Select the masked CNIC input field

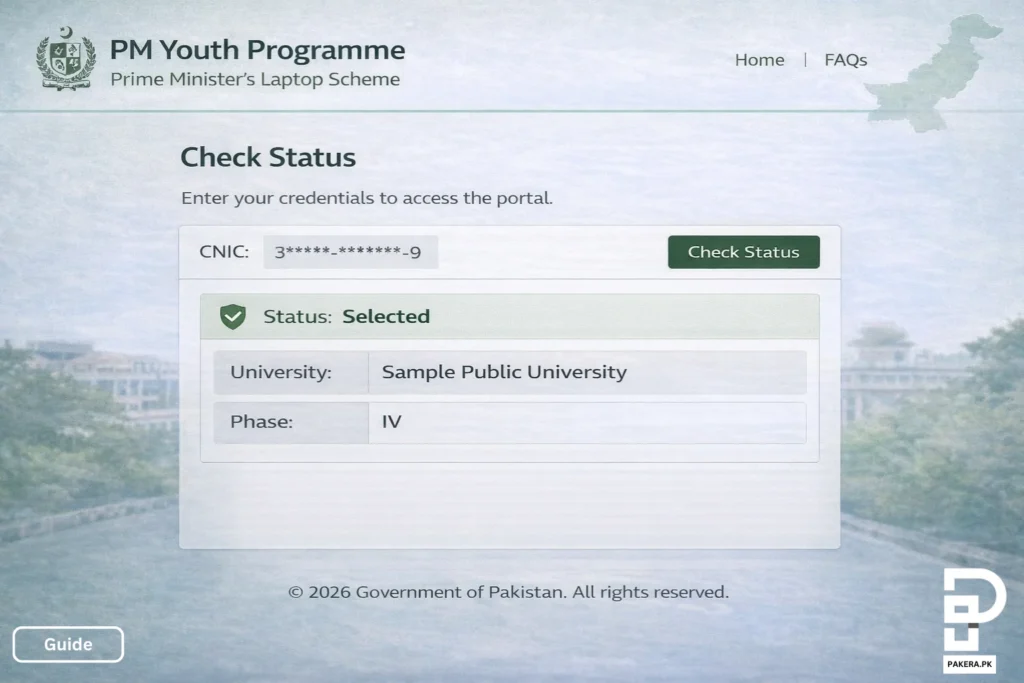click(349, 252)
